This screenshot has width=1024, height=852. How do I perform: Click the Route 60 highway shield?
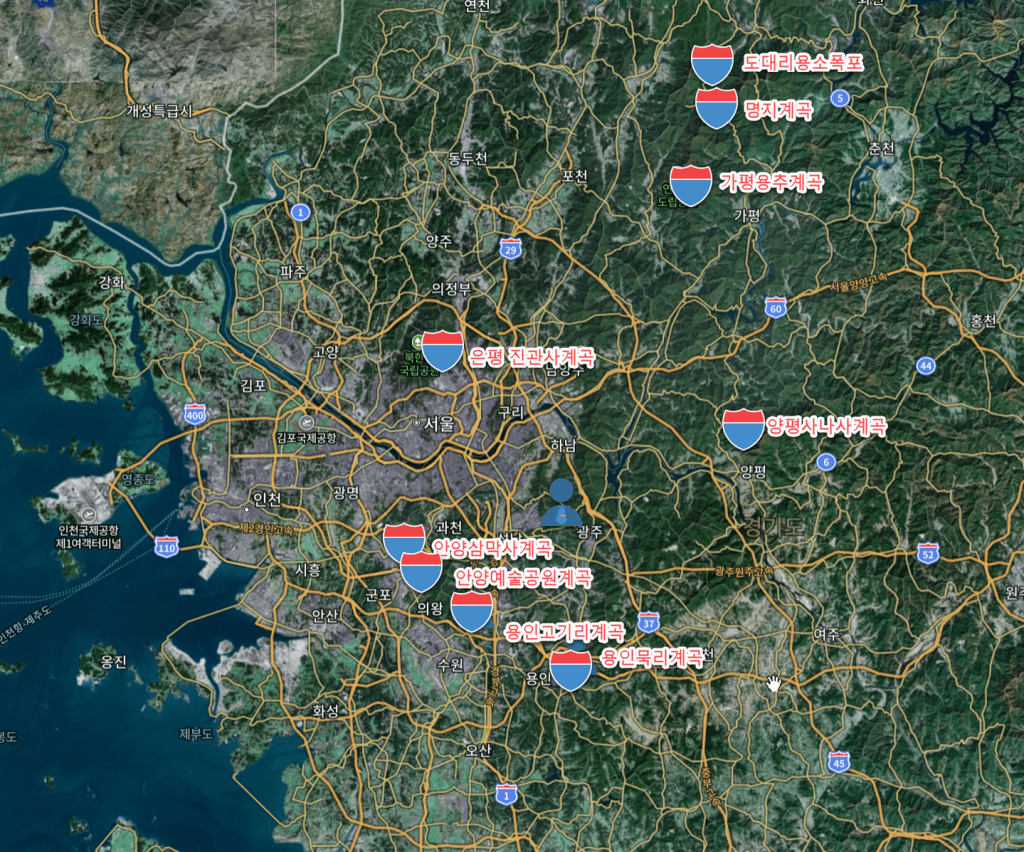[x=776, y=308]
